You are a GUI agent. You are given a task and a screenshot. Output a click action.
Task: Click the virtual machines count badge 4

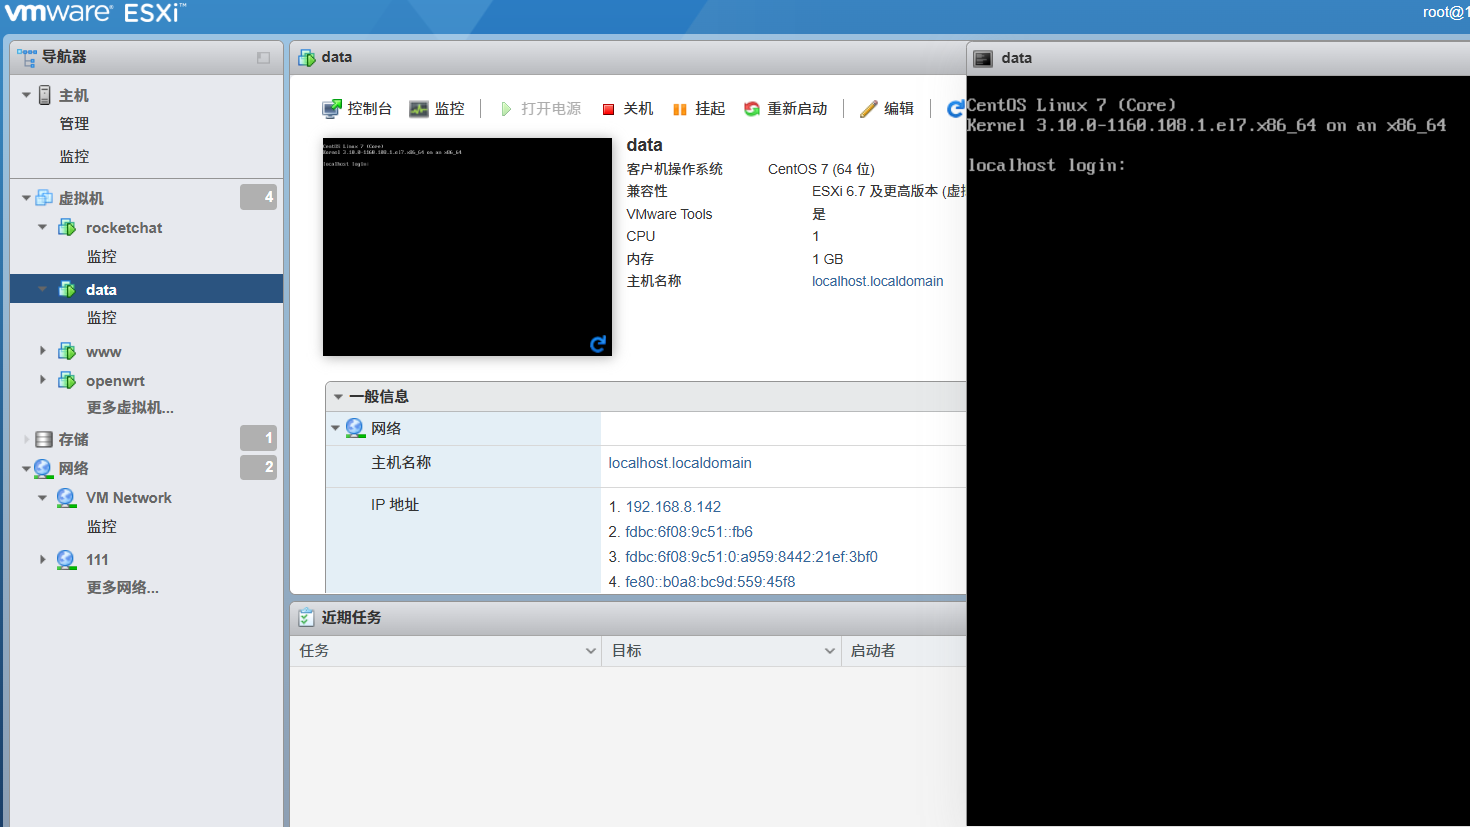point(258,197)
